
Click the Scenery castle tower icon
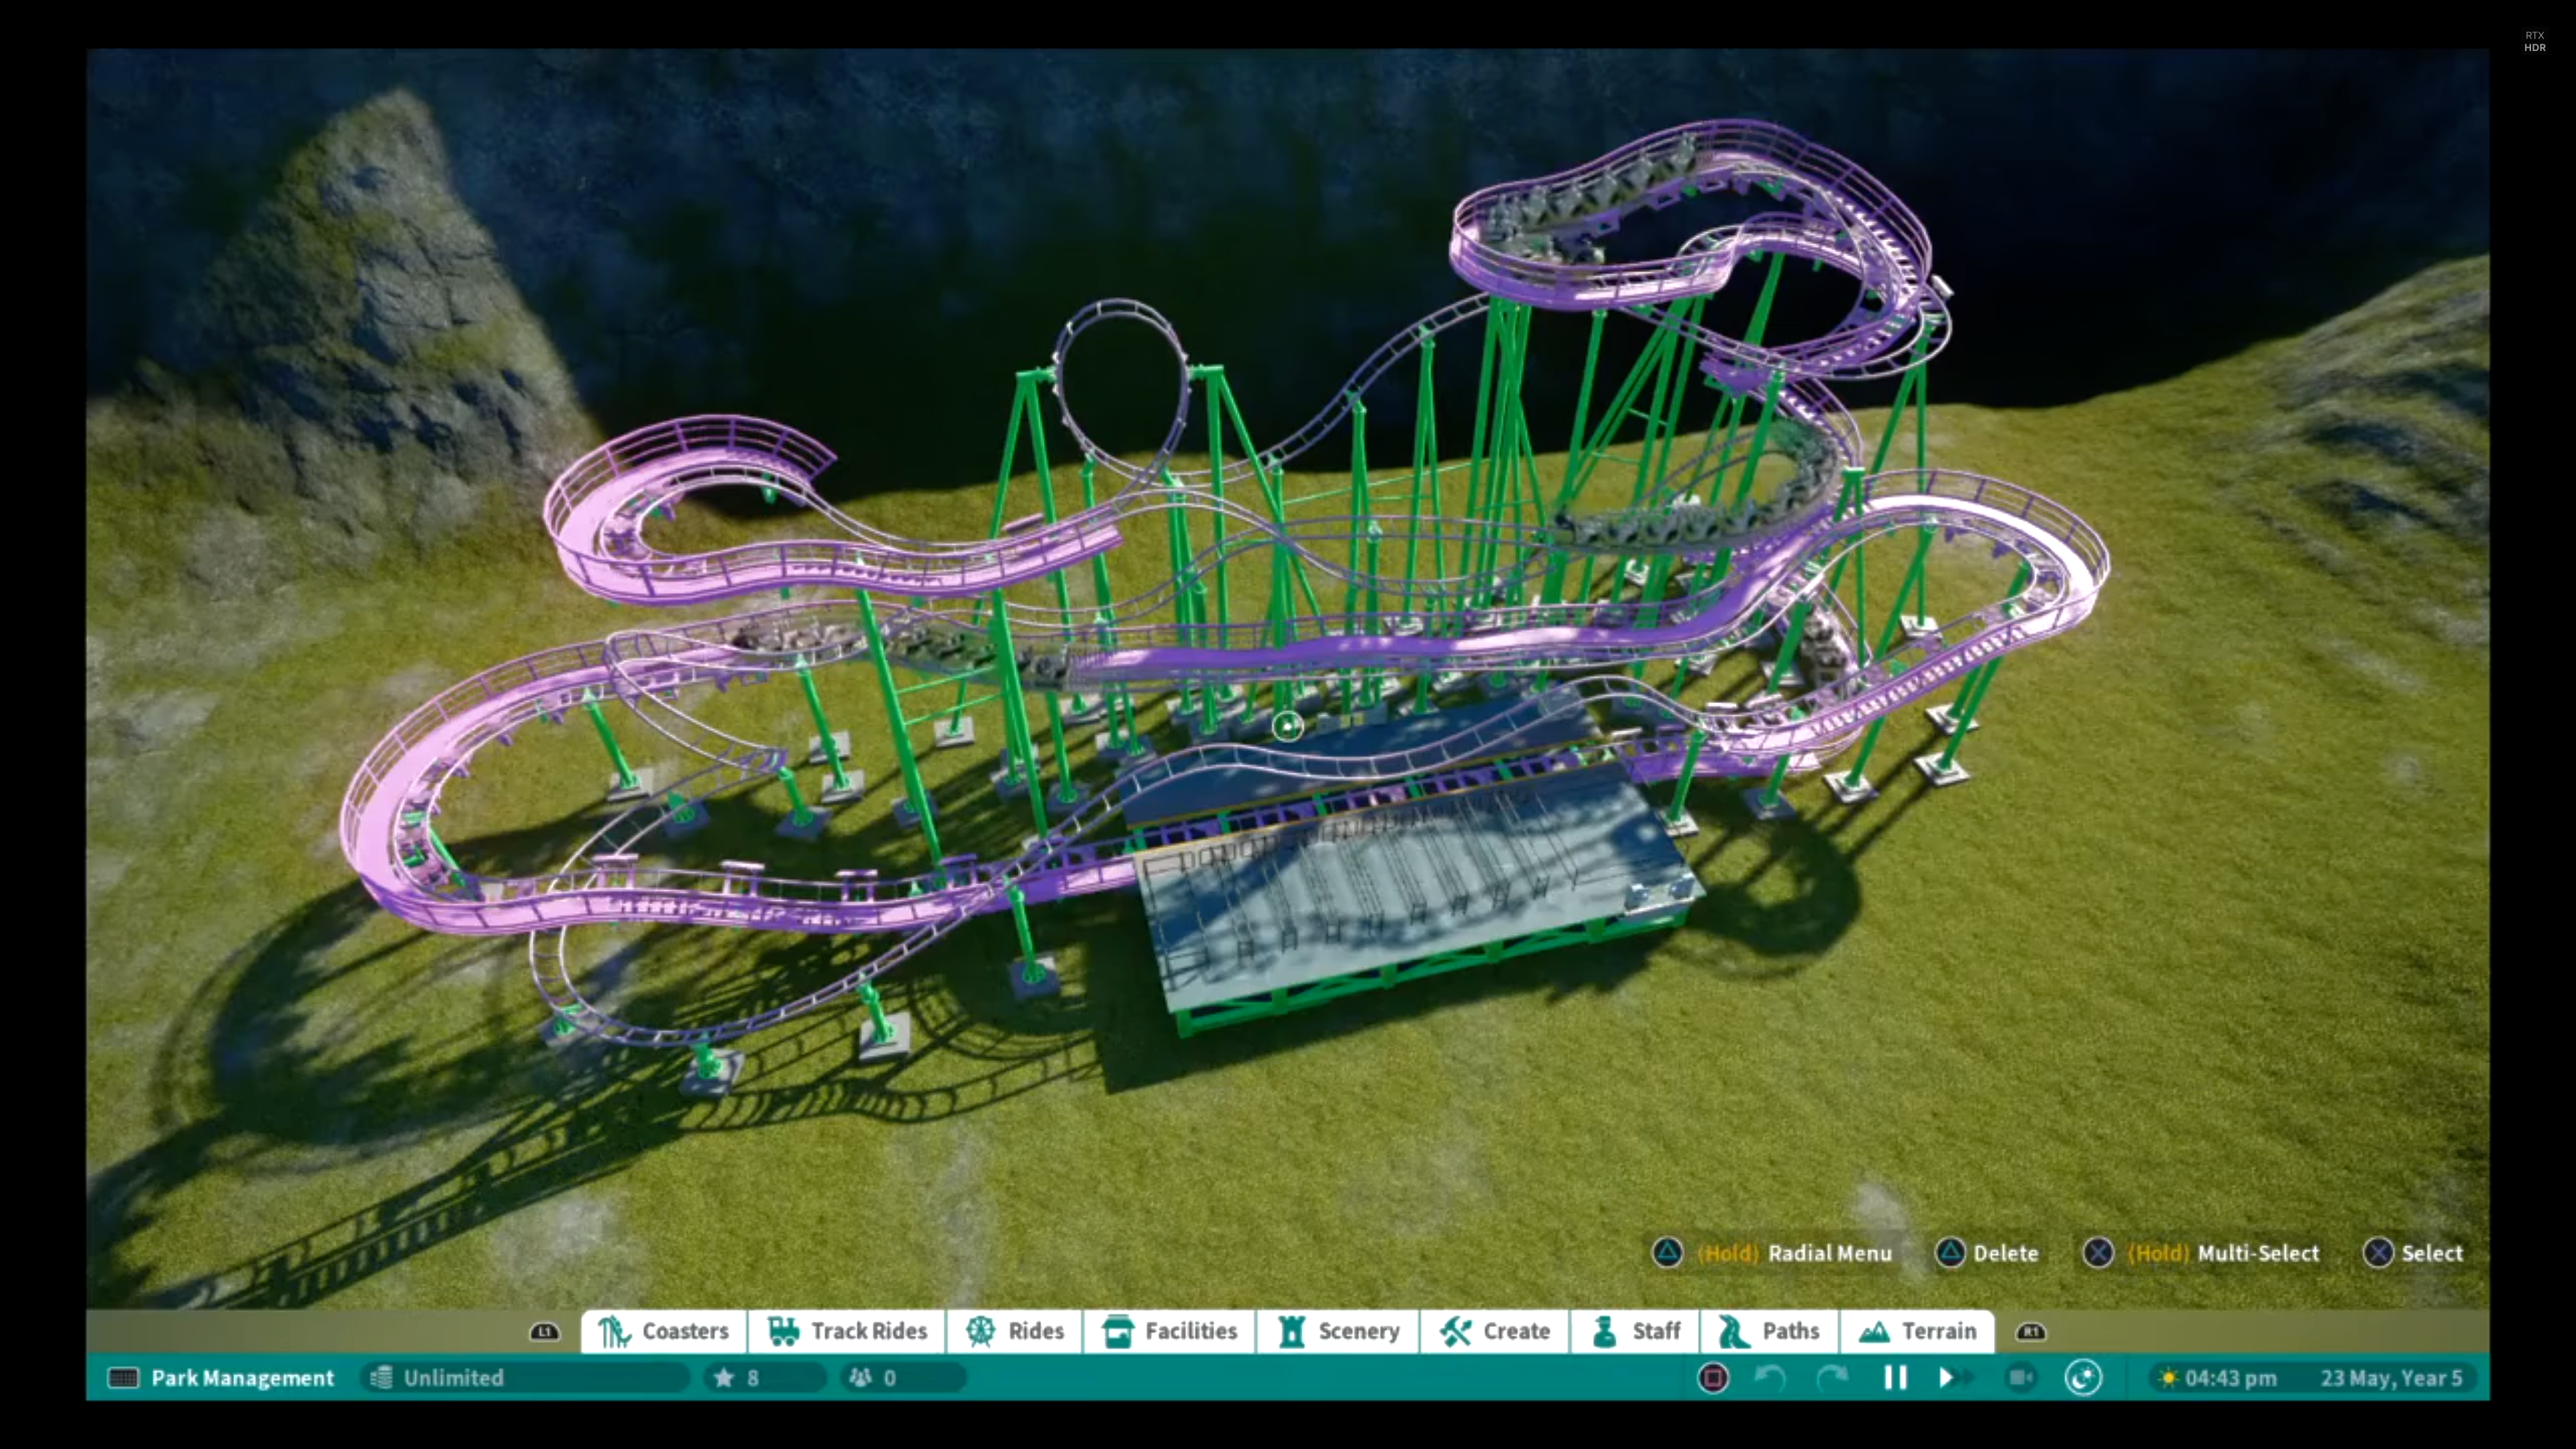coord(1291,1331)
